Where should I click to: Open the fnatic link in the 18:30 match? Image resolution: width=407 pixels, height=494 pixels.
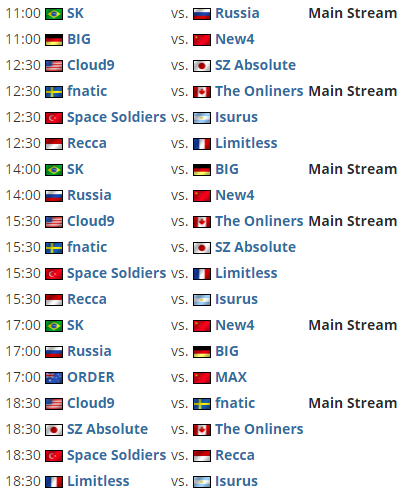coord(235,403)
